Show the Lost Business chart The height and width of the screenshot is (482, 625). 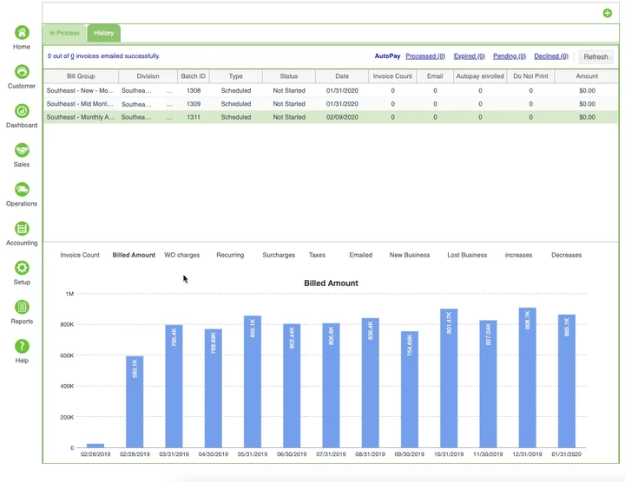click(467, 255)
